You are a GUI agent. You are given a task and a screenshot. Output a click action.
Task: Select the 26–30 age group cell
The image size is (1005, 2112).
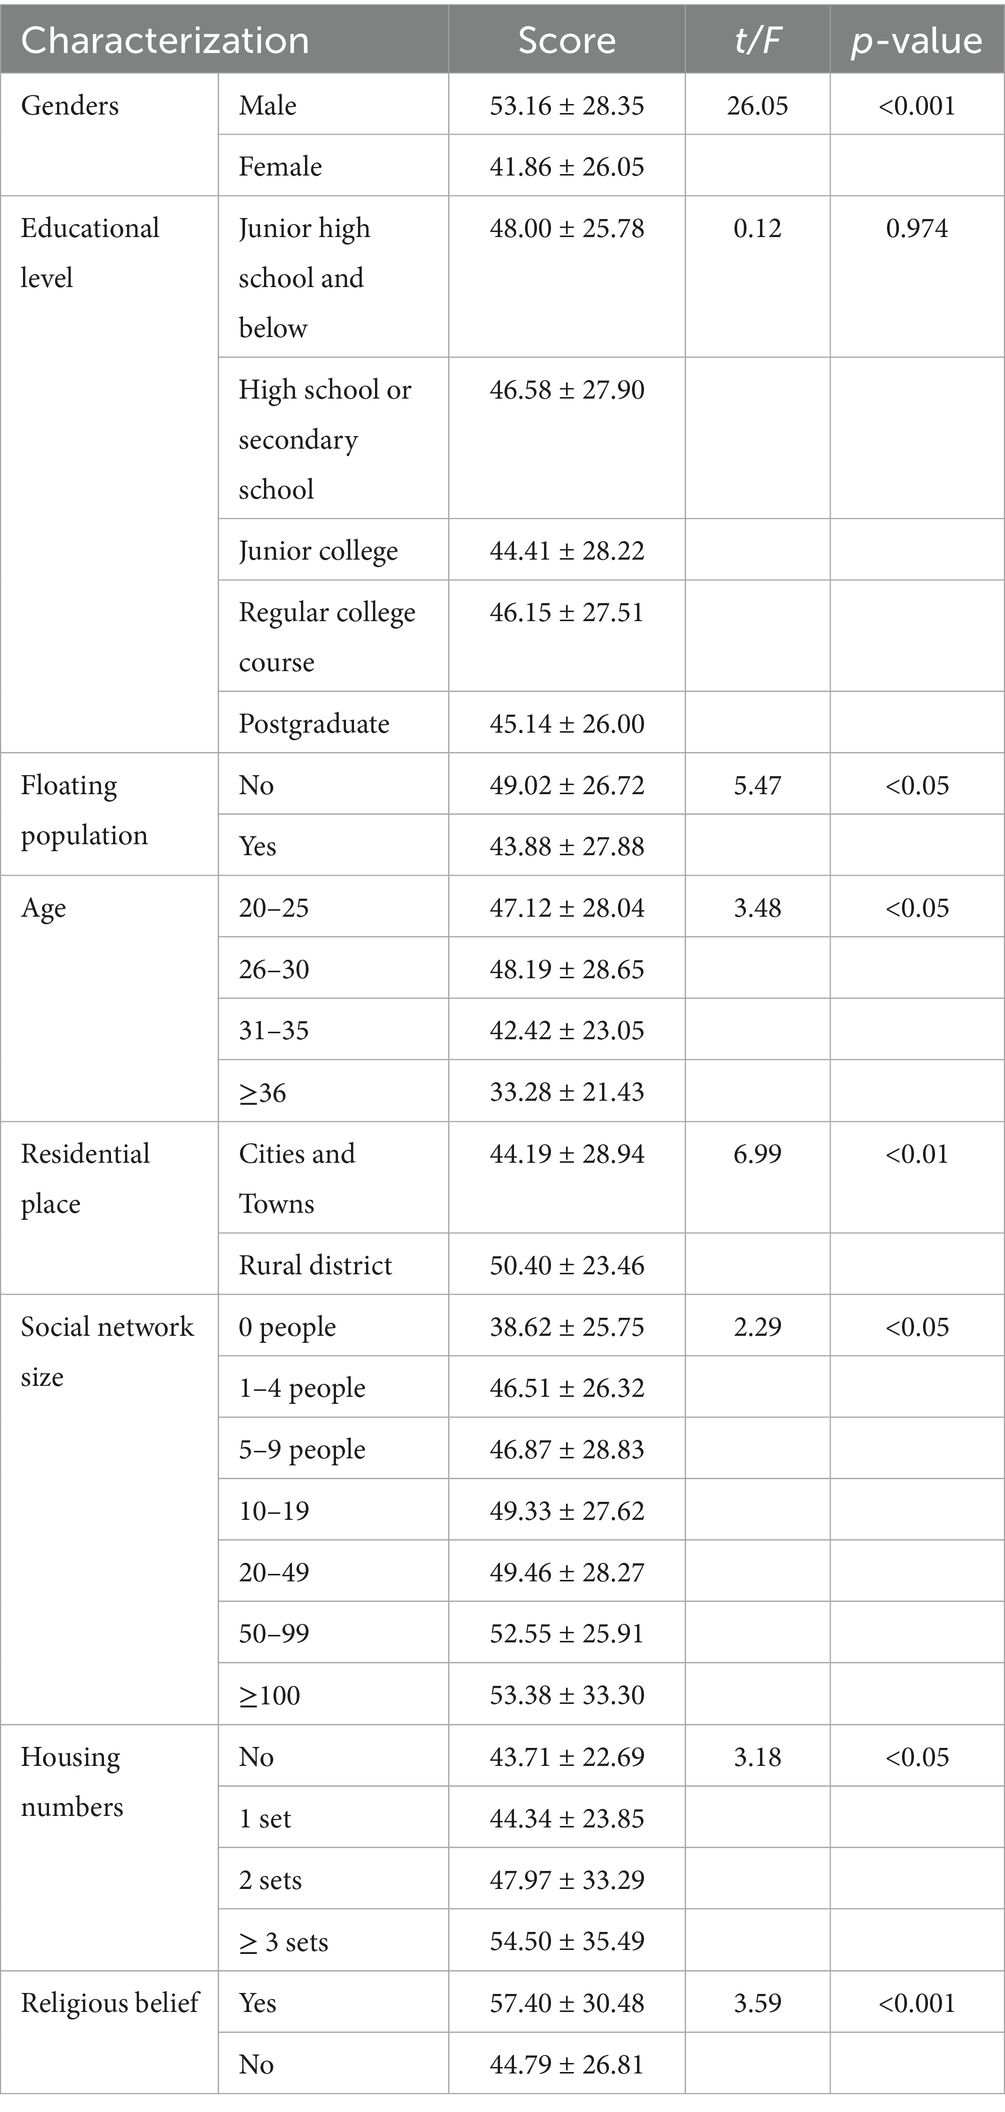274,969
